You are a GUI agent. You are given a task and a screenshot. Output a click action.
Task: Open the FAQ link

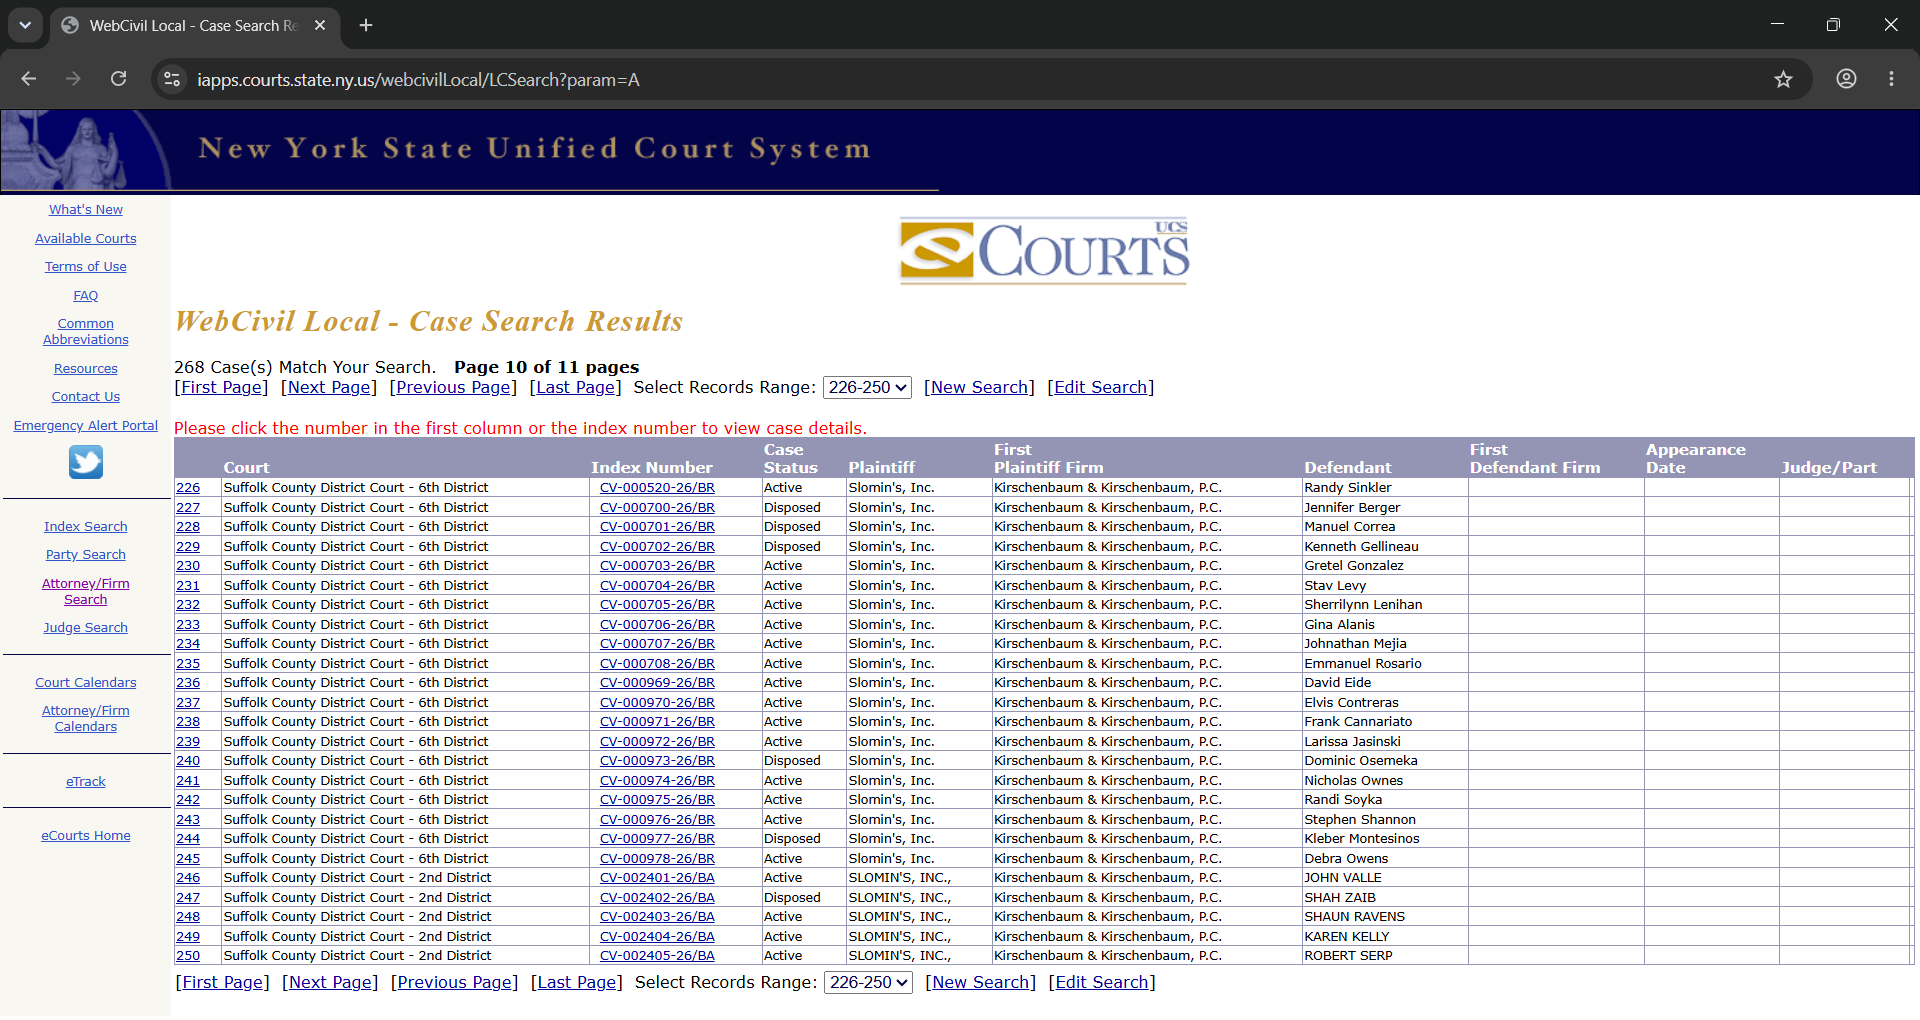coord(86,296)
